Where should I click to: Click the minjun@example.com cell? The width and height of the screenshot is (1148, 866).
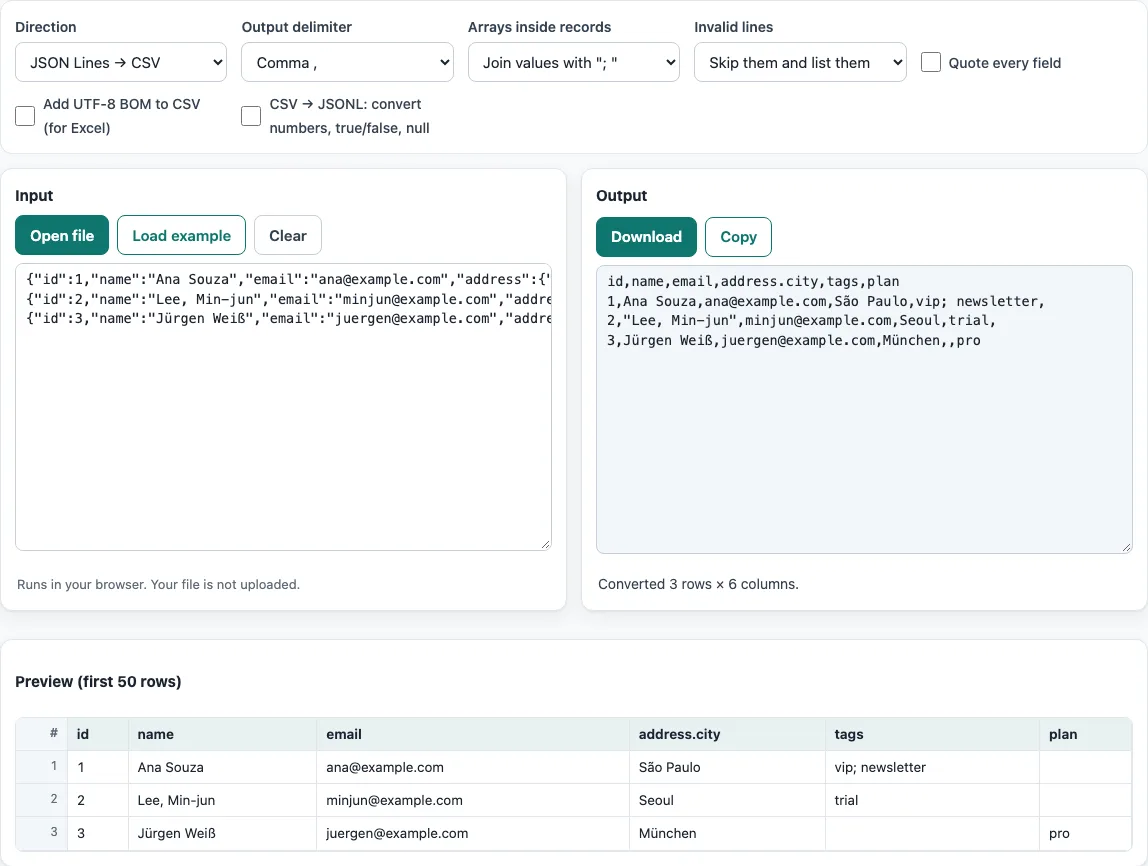pos(473,800)
